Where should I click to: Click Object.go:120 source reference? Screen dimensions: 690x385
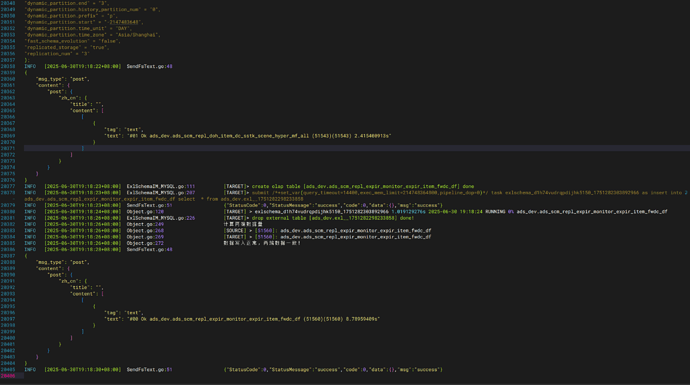[x=145, y=212]
